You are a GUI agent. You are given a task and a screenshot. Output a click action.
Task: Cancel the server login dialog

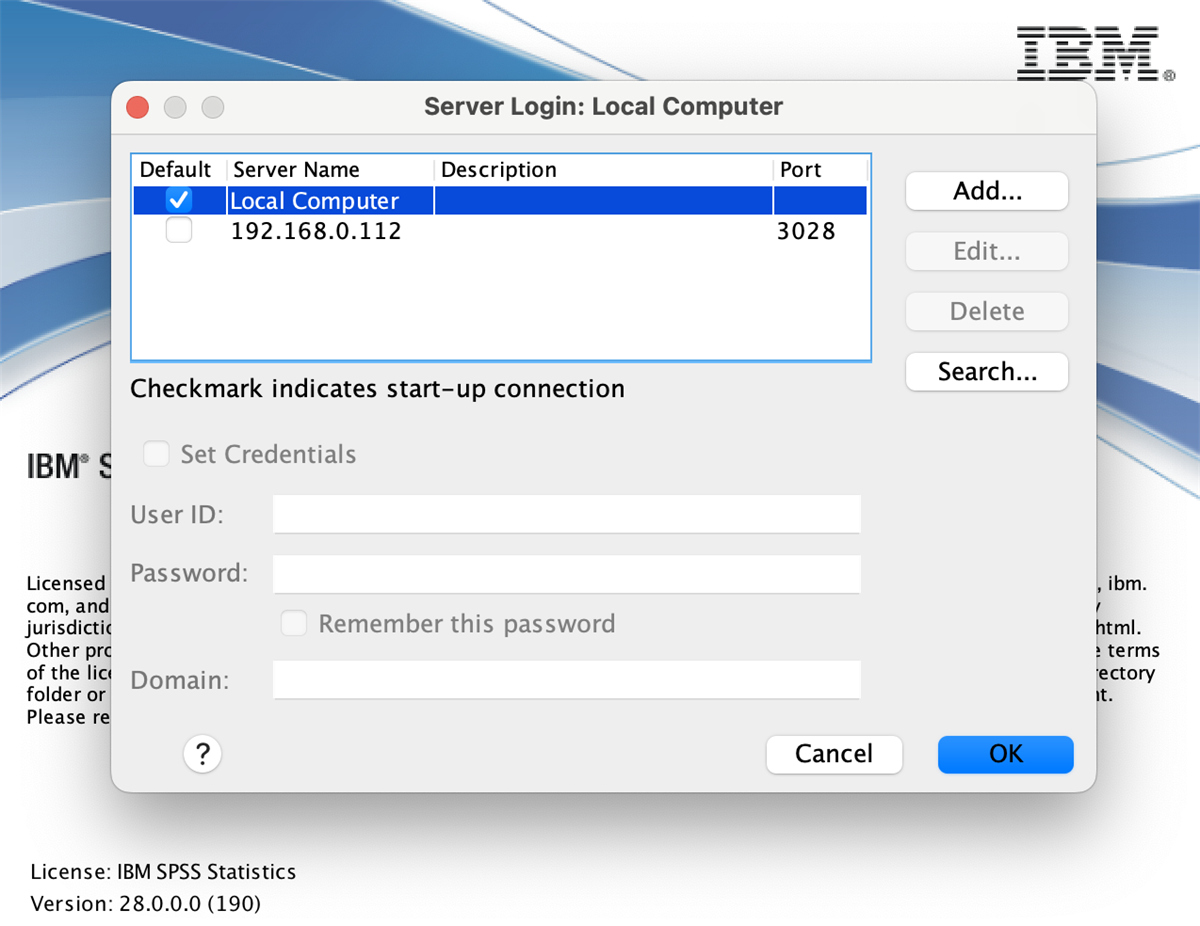pyautogui.click(x=833, y=754)
